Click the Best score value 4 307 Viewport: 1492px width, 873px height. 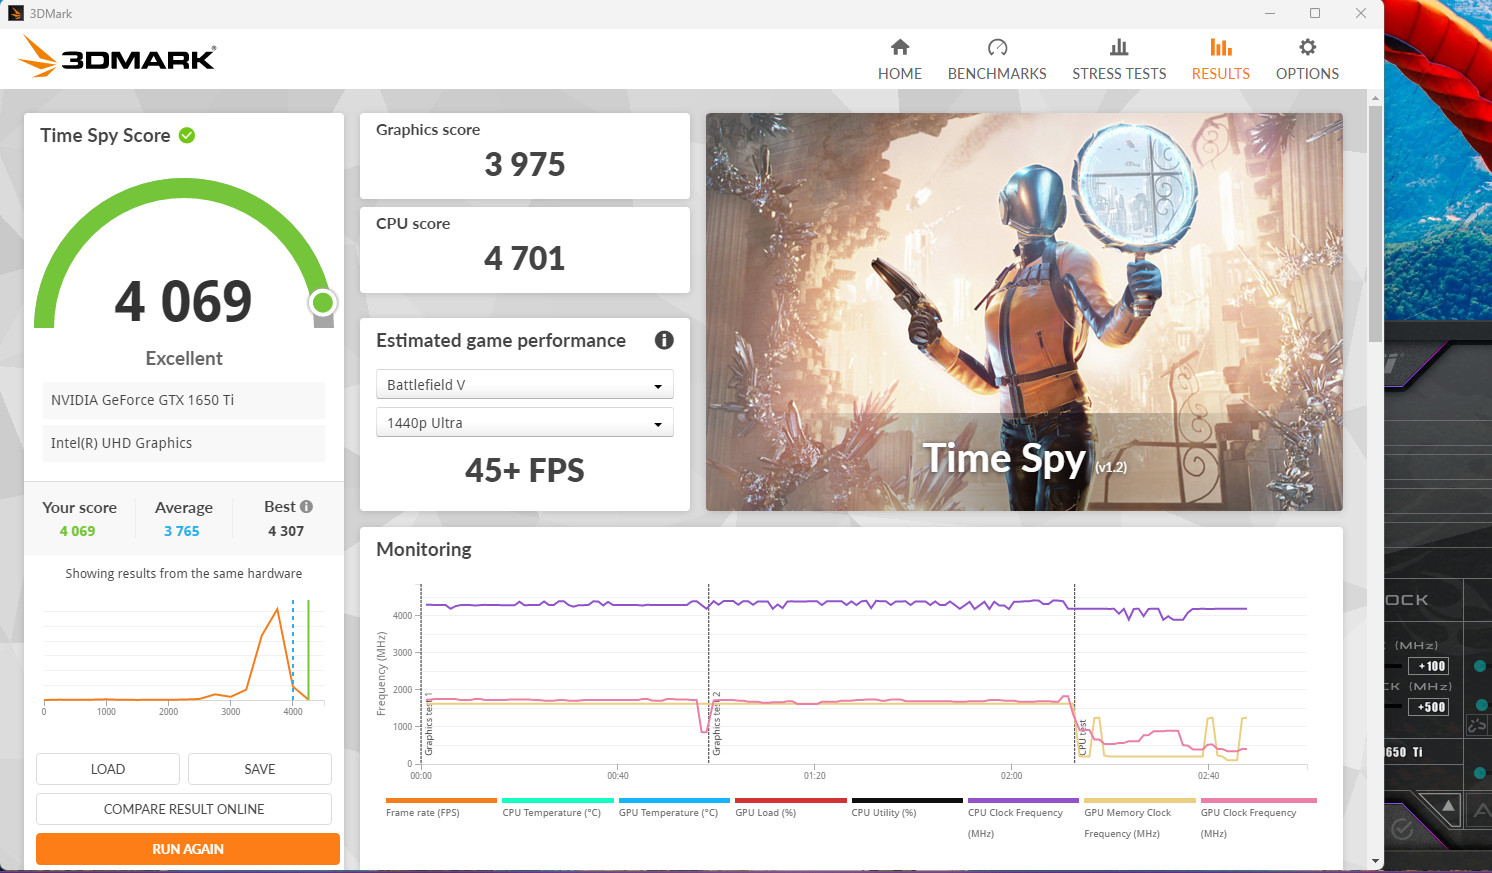coord(286,531)
